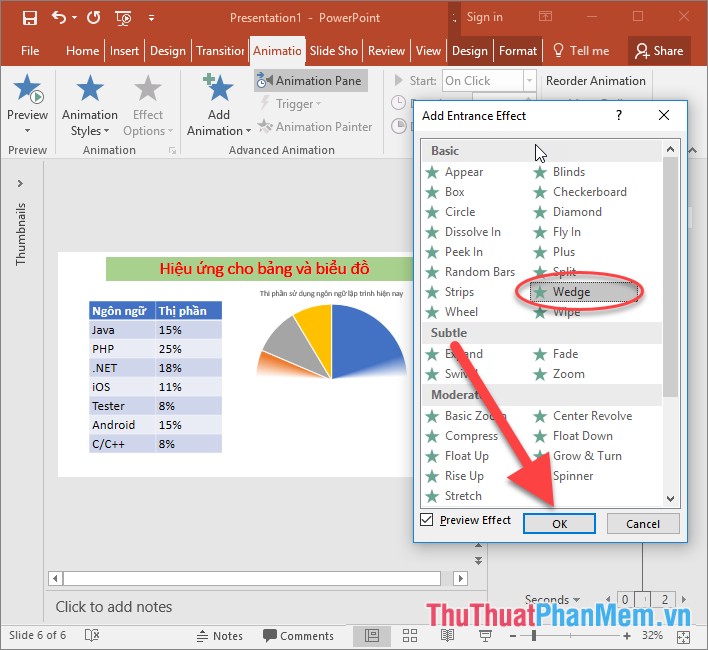Open the chart tools Format tab
Screen dimensions: 708x650
518,51
